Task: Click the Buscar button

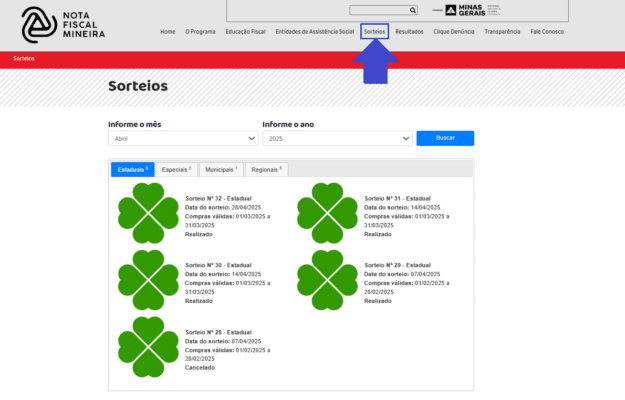Action: click(x=445, y=138)
